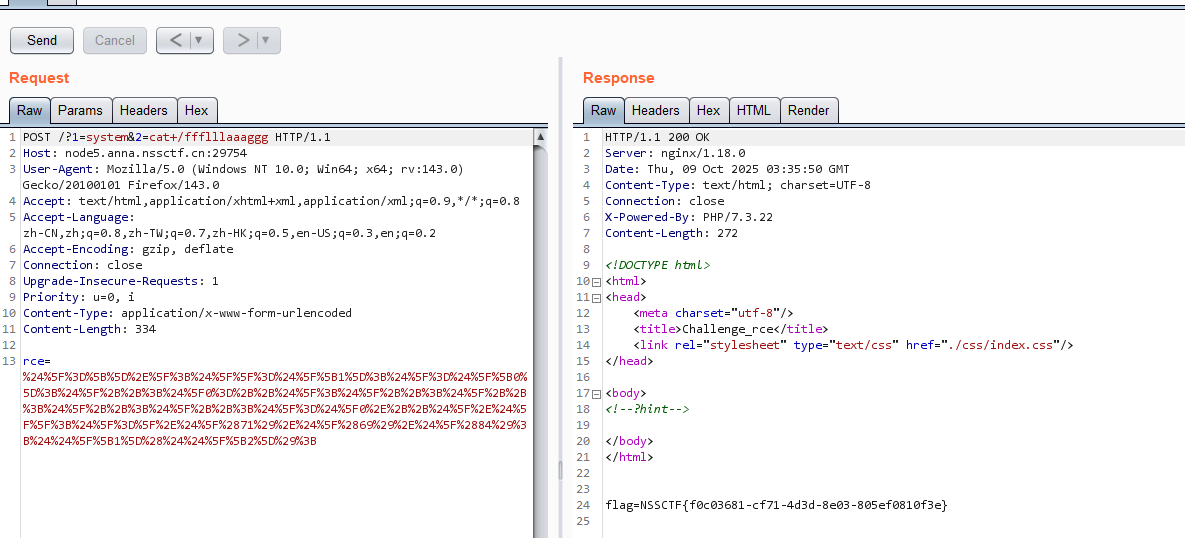Click the POST request line text

point(176,138)
